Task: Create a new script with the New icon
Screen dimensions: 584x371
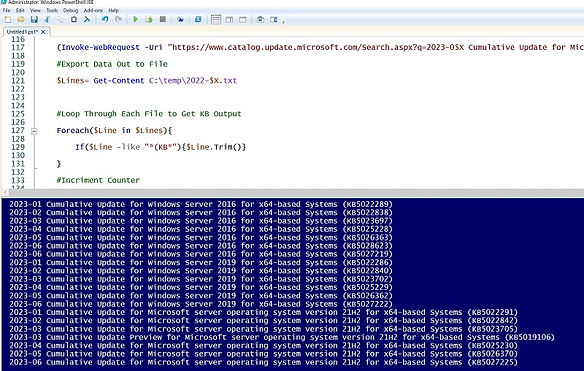Action: pyautogui.click(x=7, y=19)
